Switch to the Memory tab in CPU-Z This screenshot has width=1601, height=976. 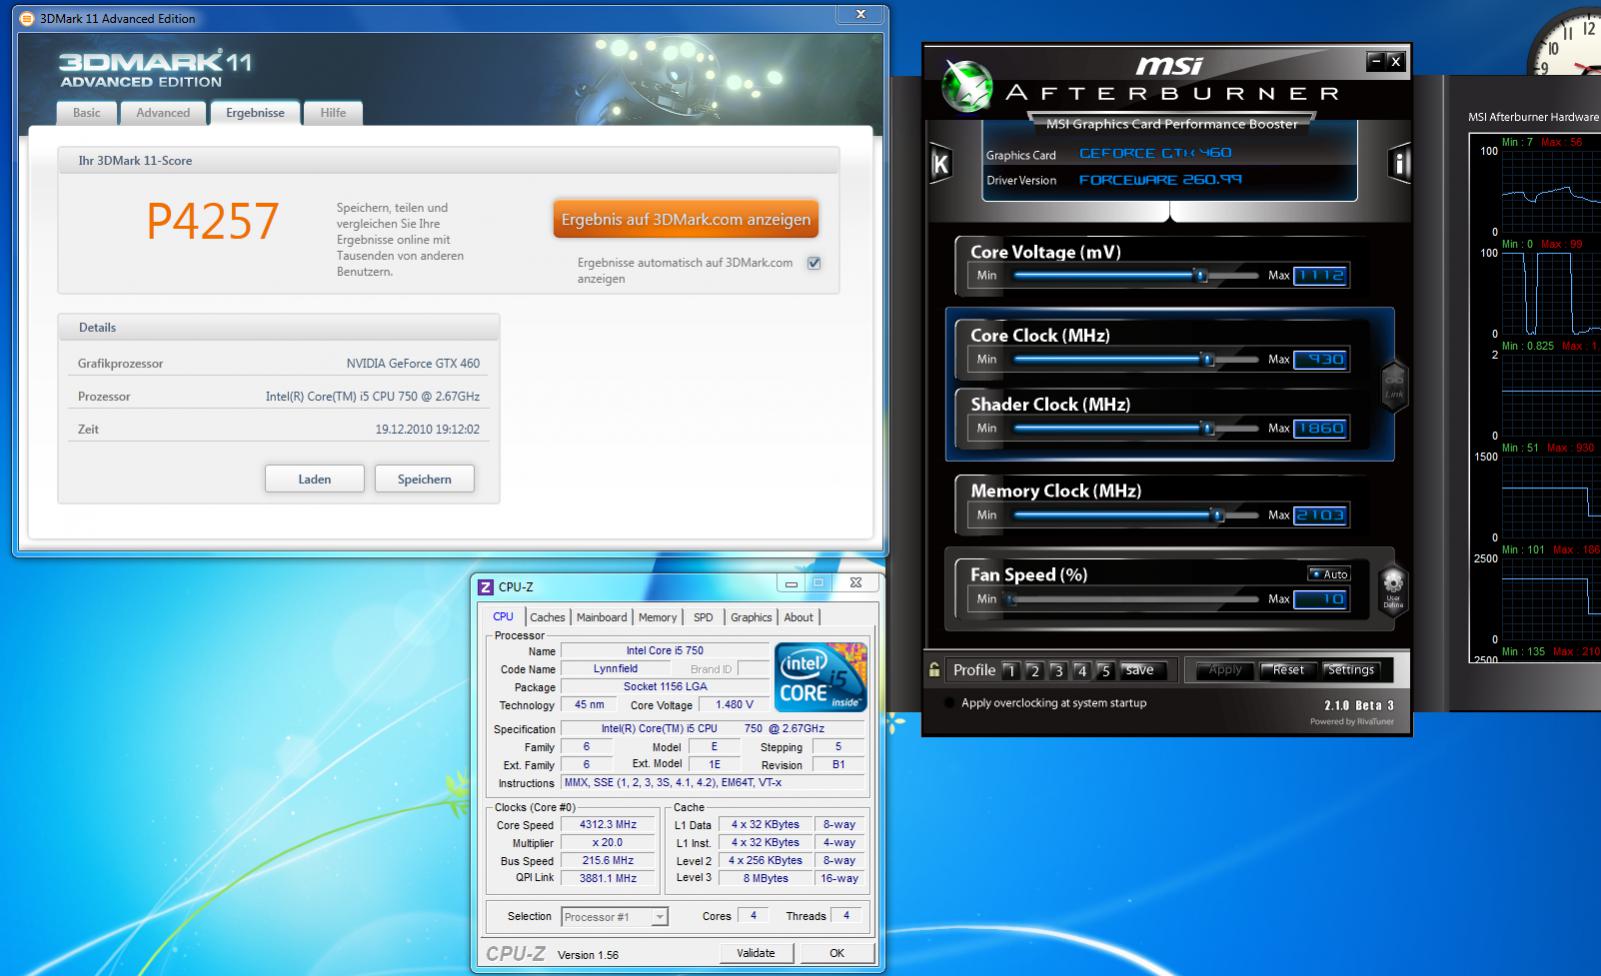658,618
